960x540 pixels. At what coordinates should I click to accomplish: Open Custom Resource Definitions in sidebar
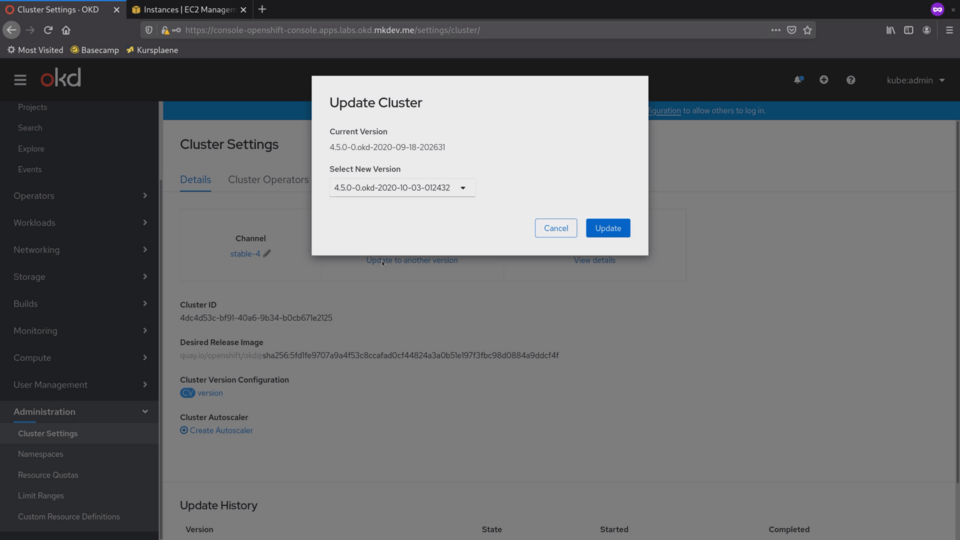(x=69, y=517)
